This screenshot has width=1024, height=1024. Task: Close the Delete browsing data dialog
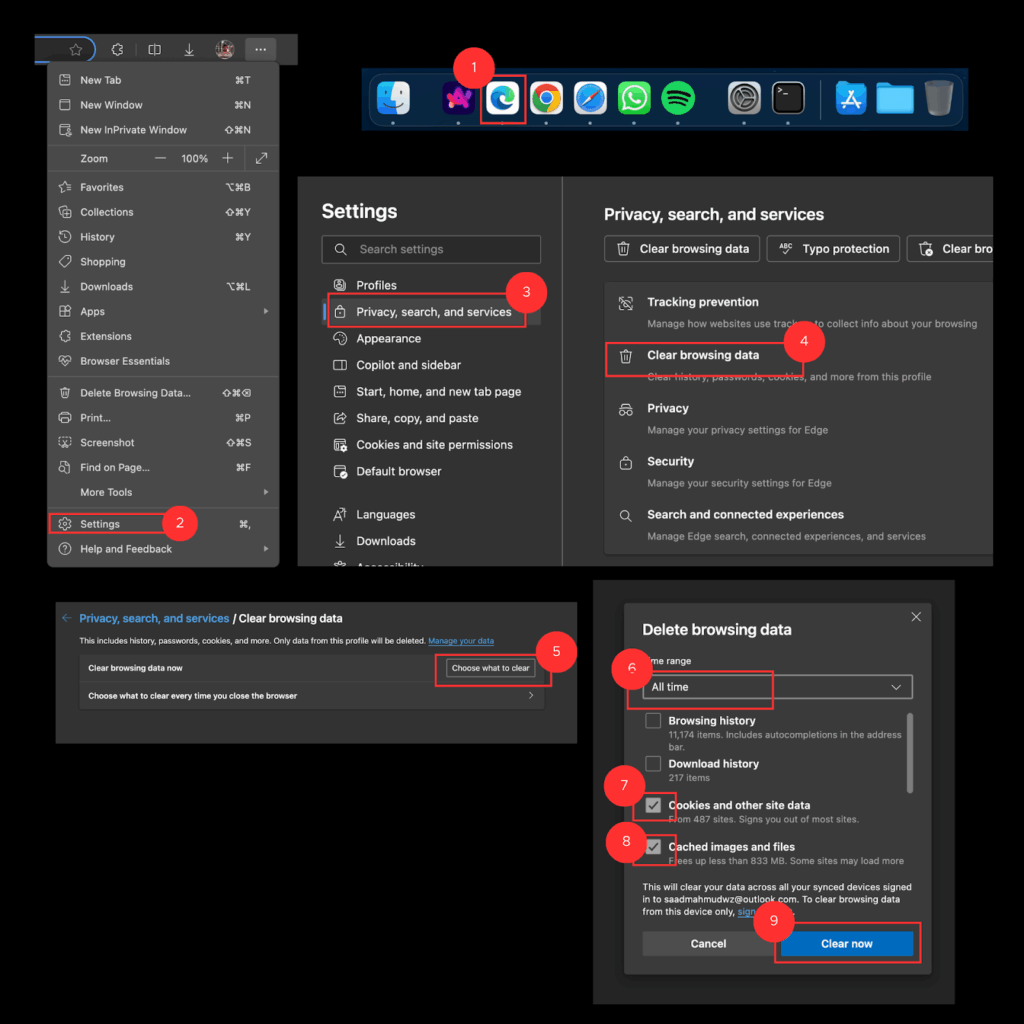click(x=916, y=617)
